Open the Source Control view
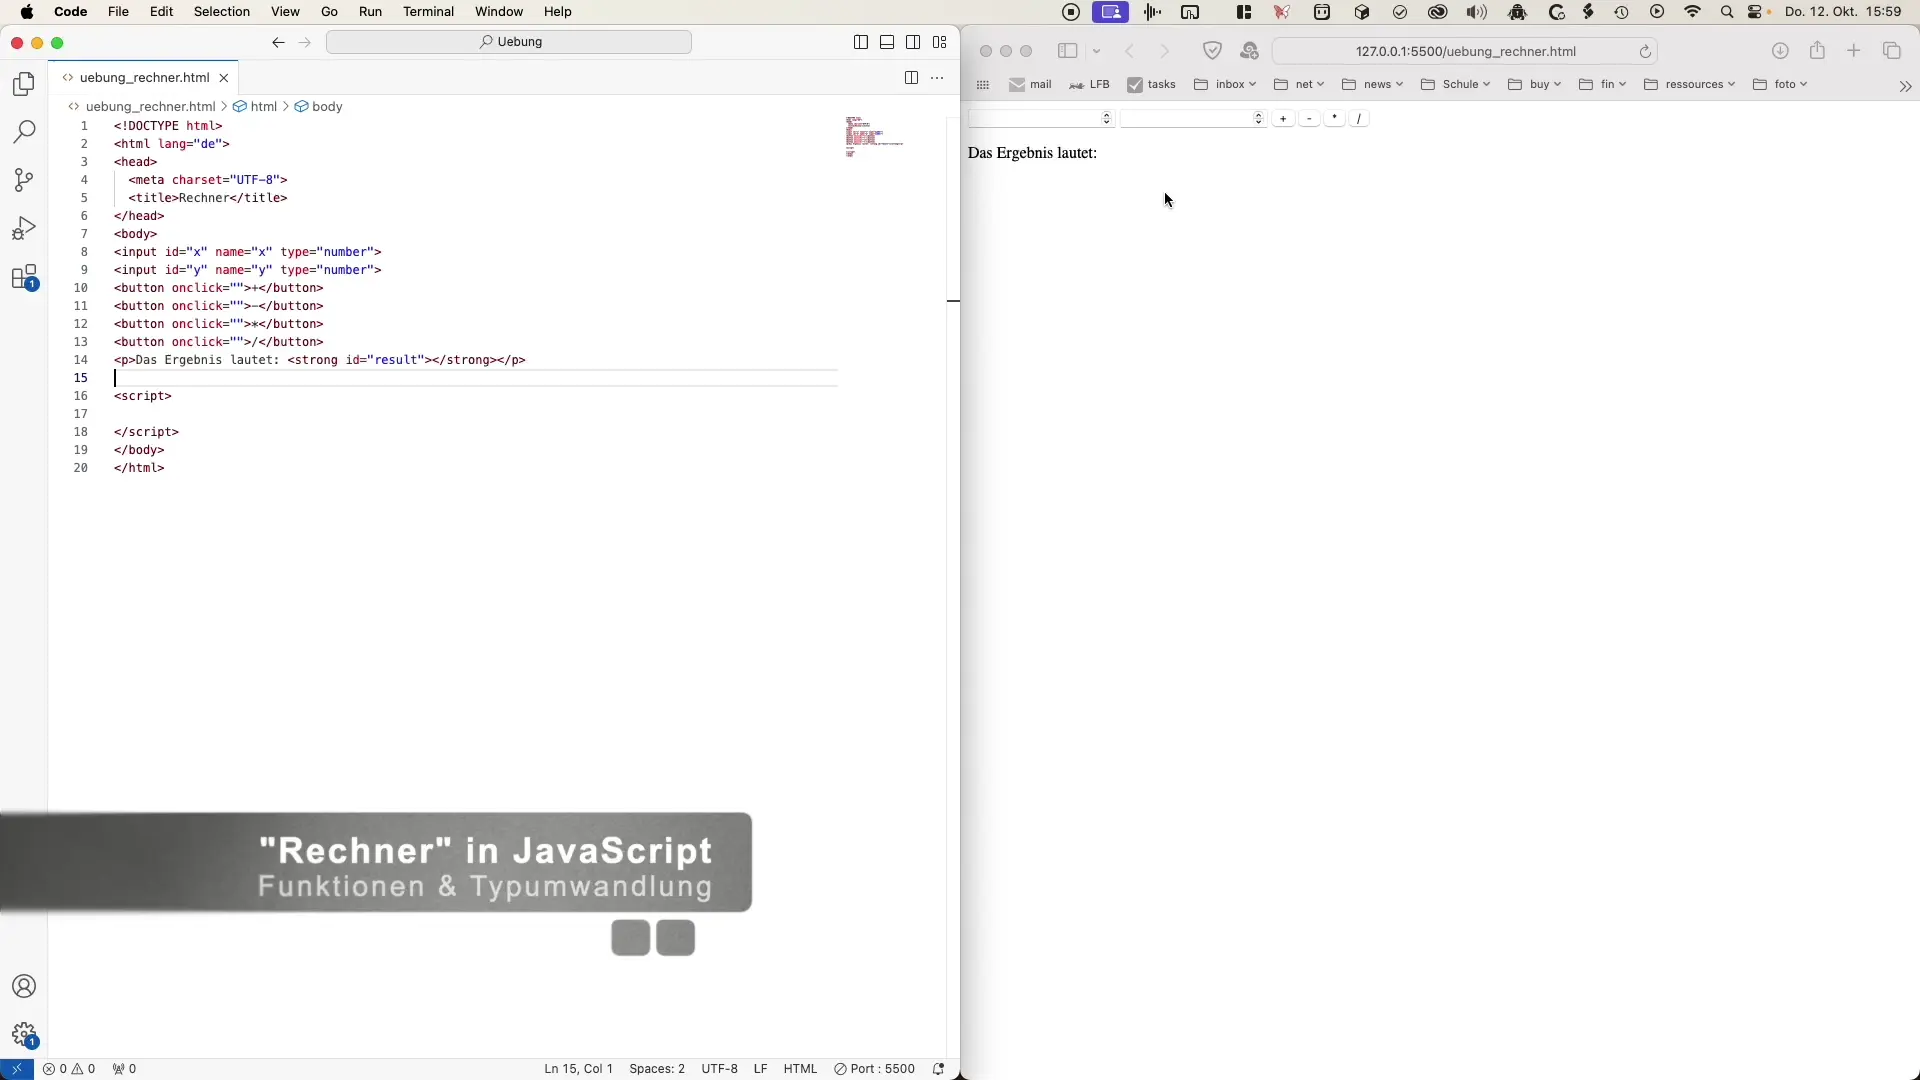 tap(24, 180)
